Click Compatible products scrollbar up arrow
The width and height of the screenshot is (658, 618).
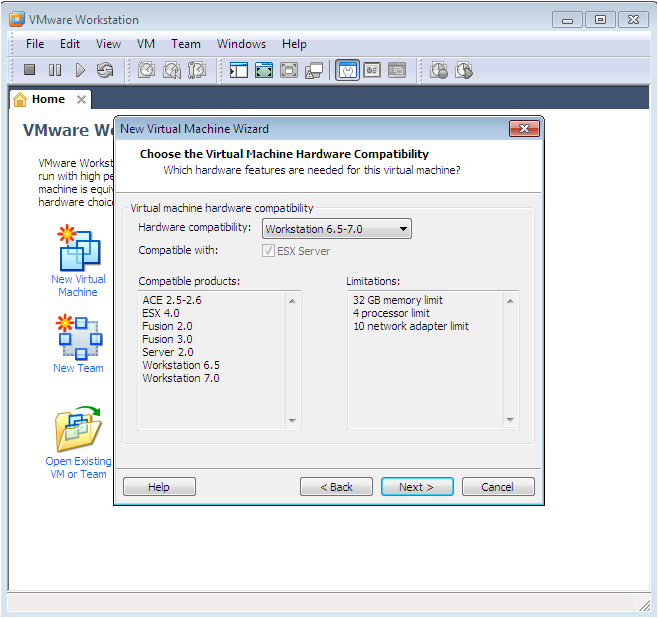tap(292, 301)
